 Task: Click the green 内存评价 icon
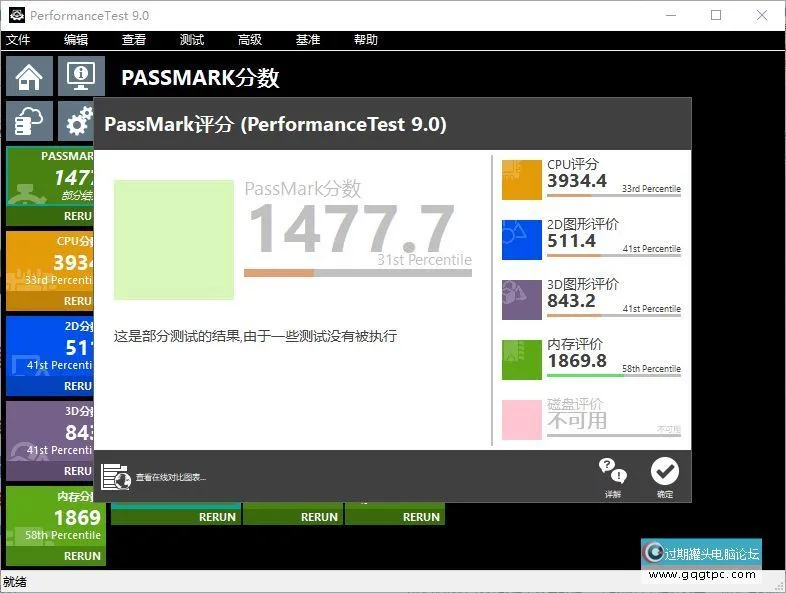[x=521, y=360]
